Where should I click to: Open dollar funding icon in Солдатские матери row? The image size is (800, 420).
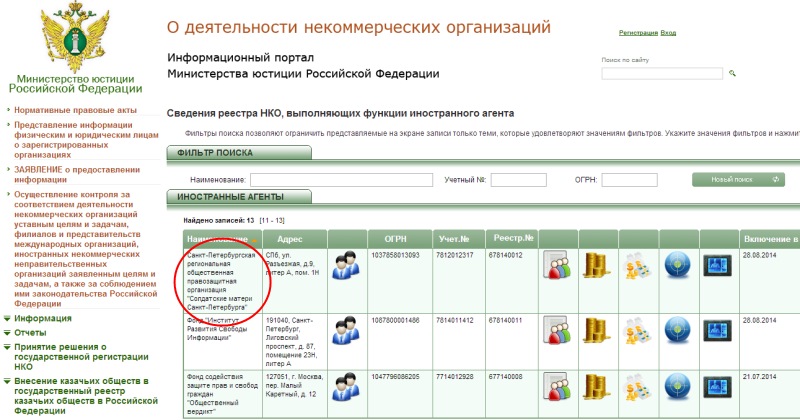coord(637,266)
